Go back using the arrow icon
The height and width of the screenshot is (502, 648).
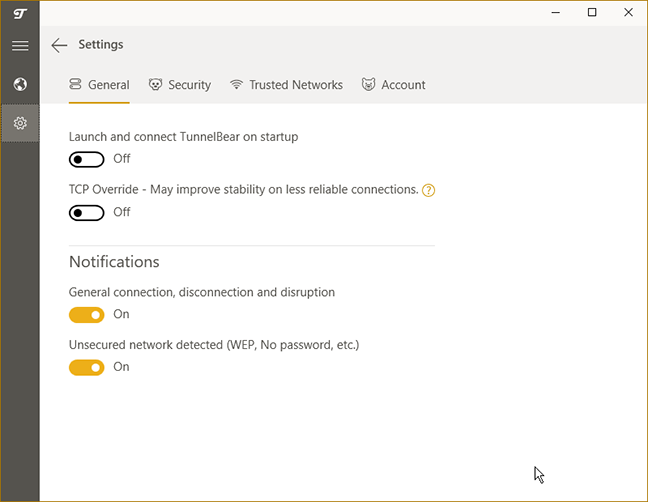click(59, 45)
